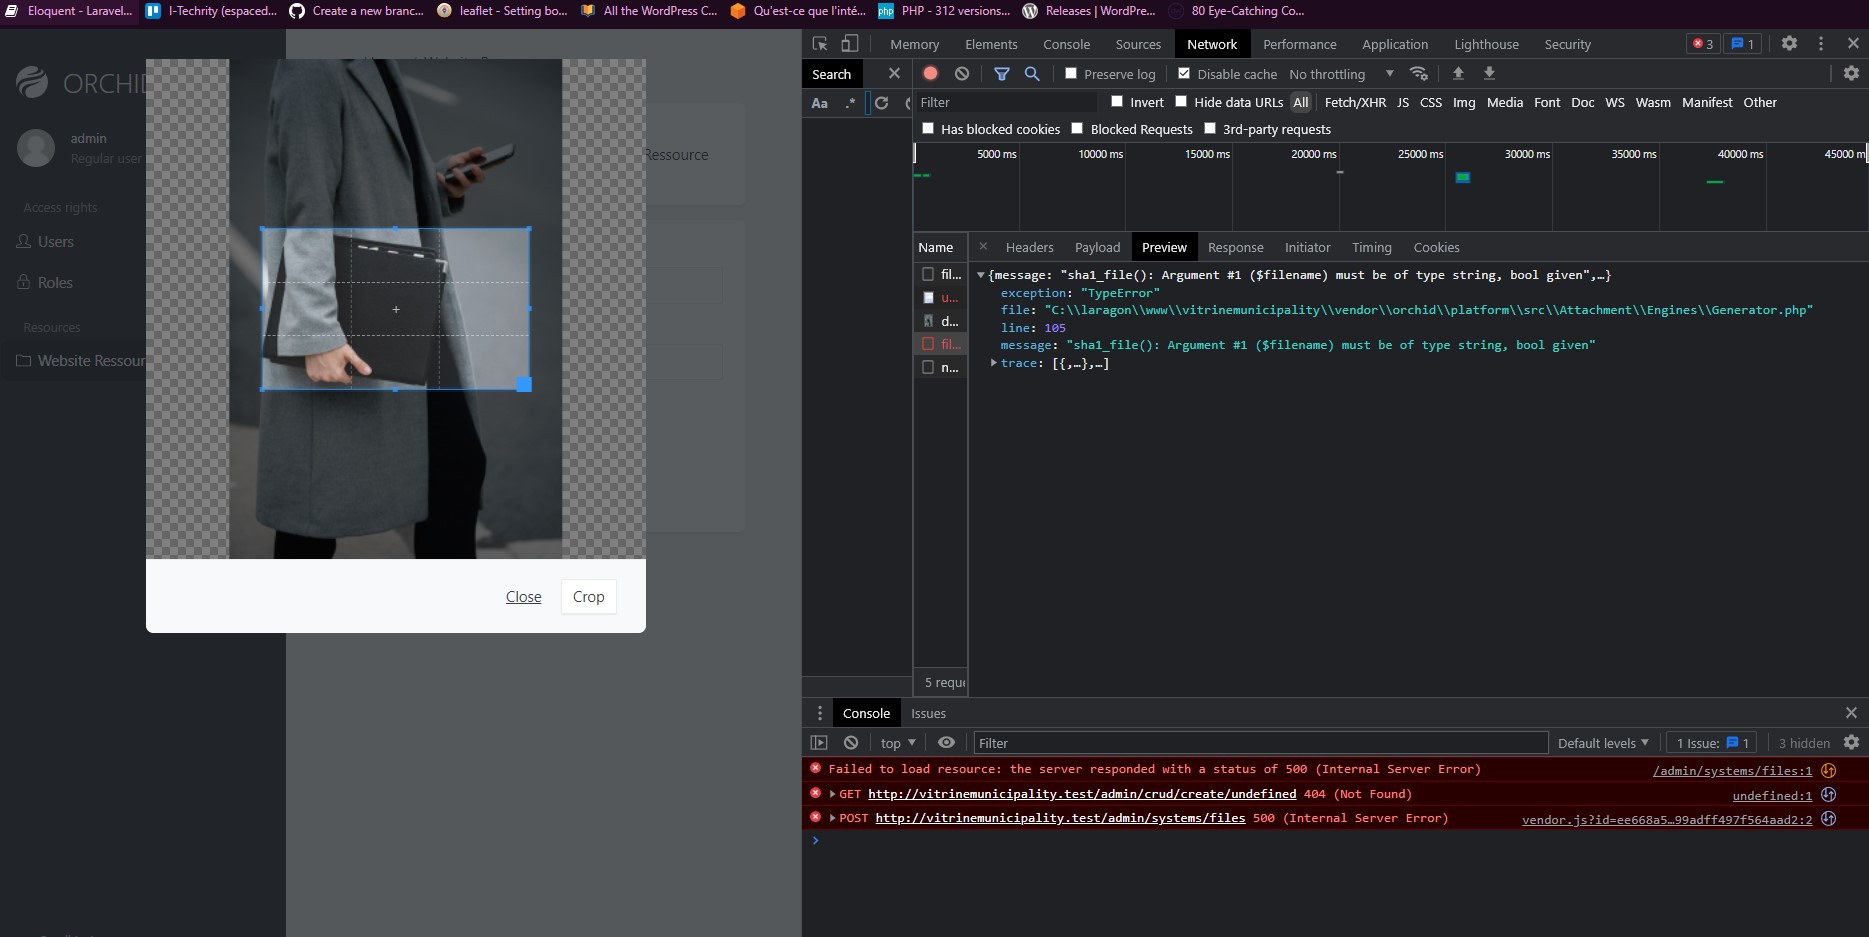Open network search with the magnifier icon
The width and height of the screenshot is (1869, 937).
(1033, 73)
